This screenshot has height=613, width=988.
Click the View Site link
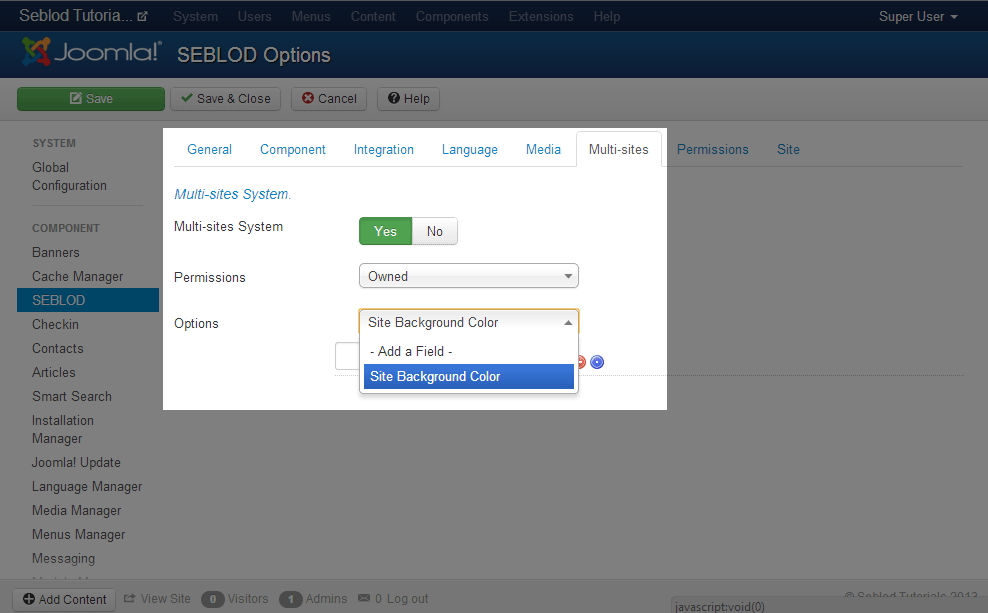pyautogui.click(x=158, y=599)
